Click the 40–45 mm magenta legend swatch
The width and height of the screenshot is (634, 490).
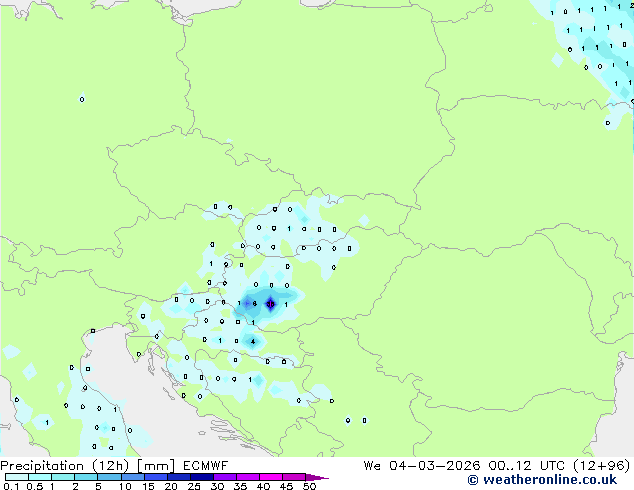(271, 477)
